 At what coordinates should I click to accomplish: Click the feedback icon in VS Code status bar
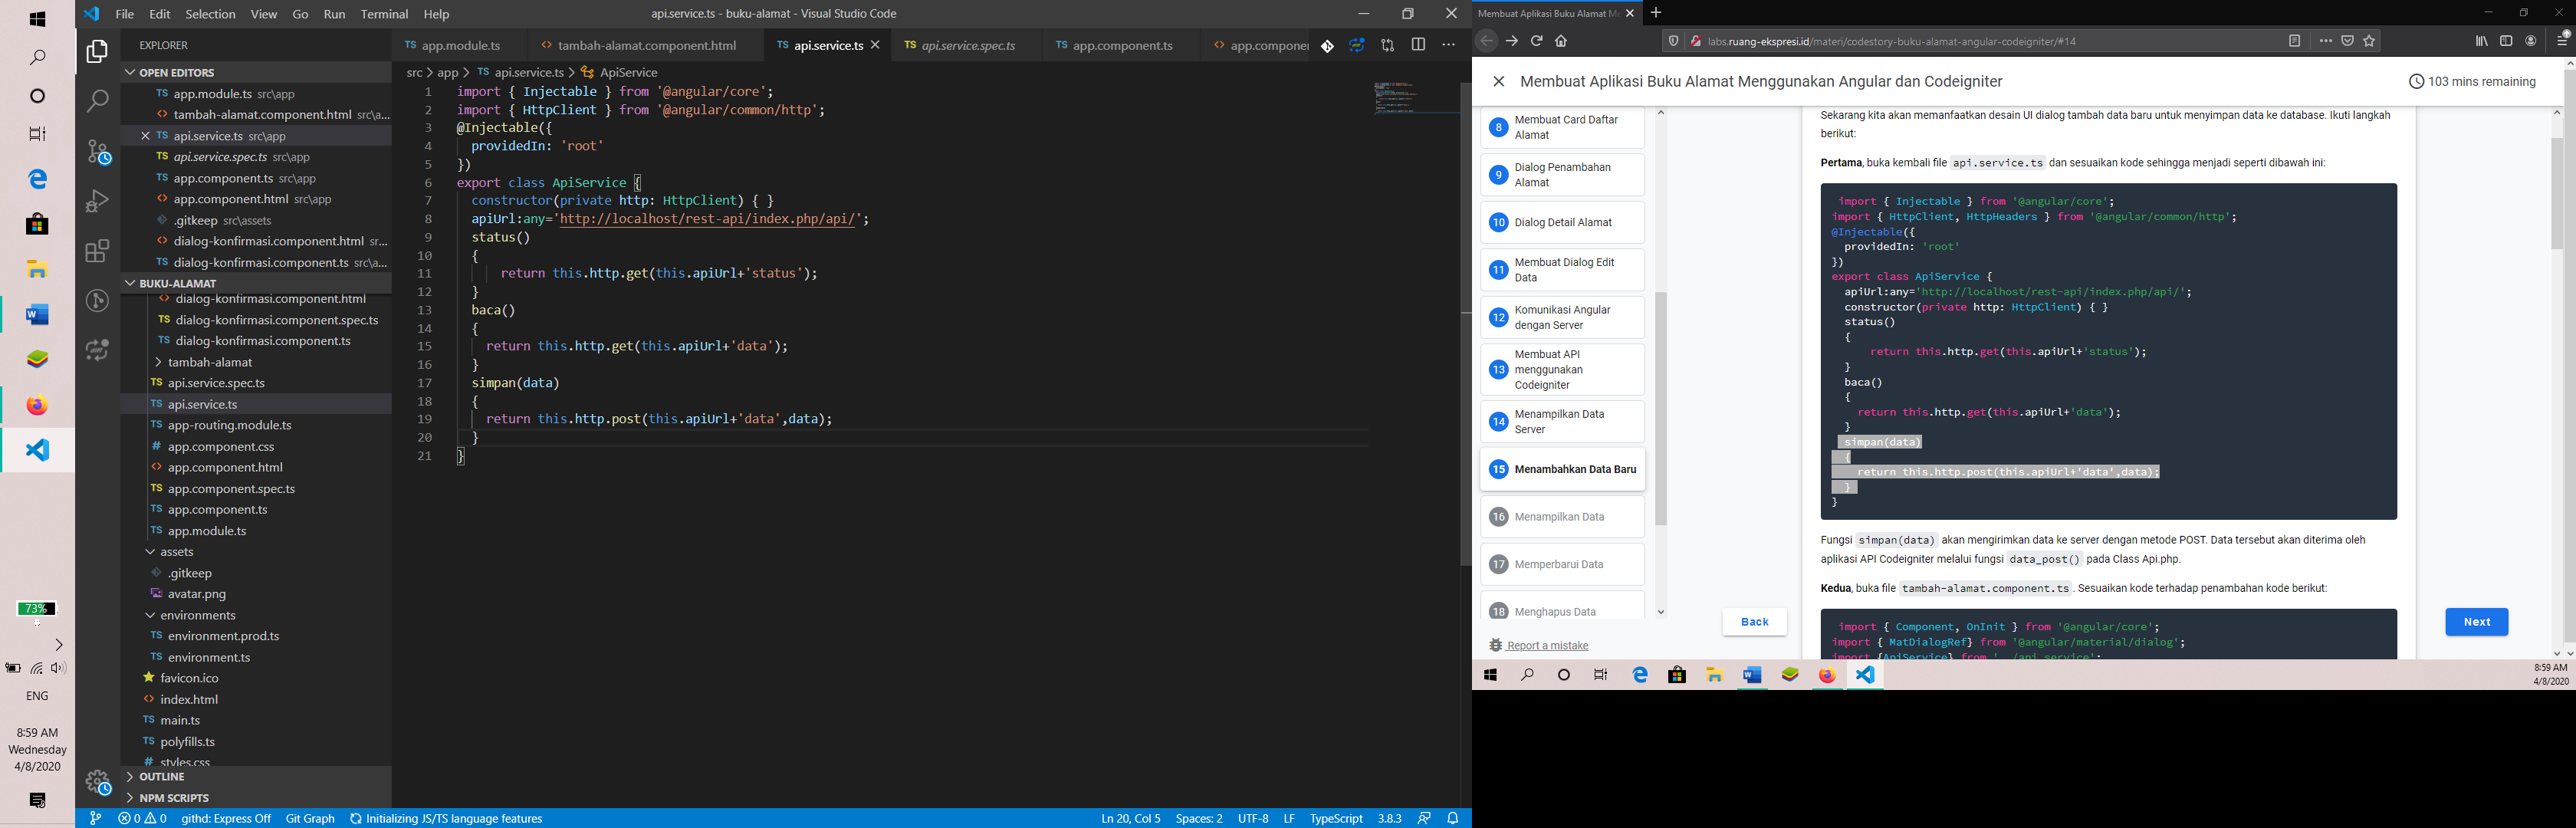coord(1424,818)
